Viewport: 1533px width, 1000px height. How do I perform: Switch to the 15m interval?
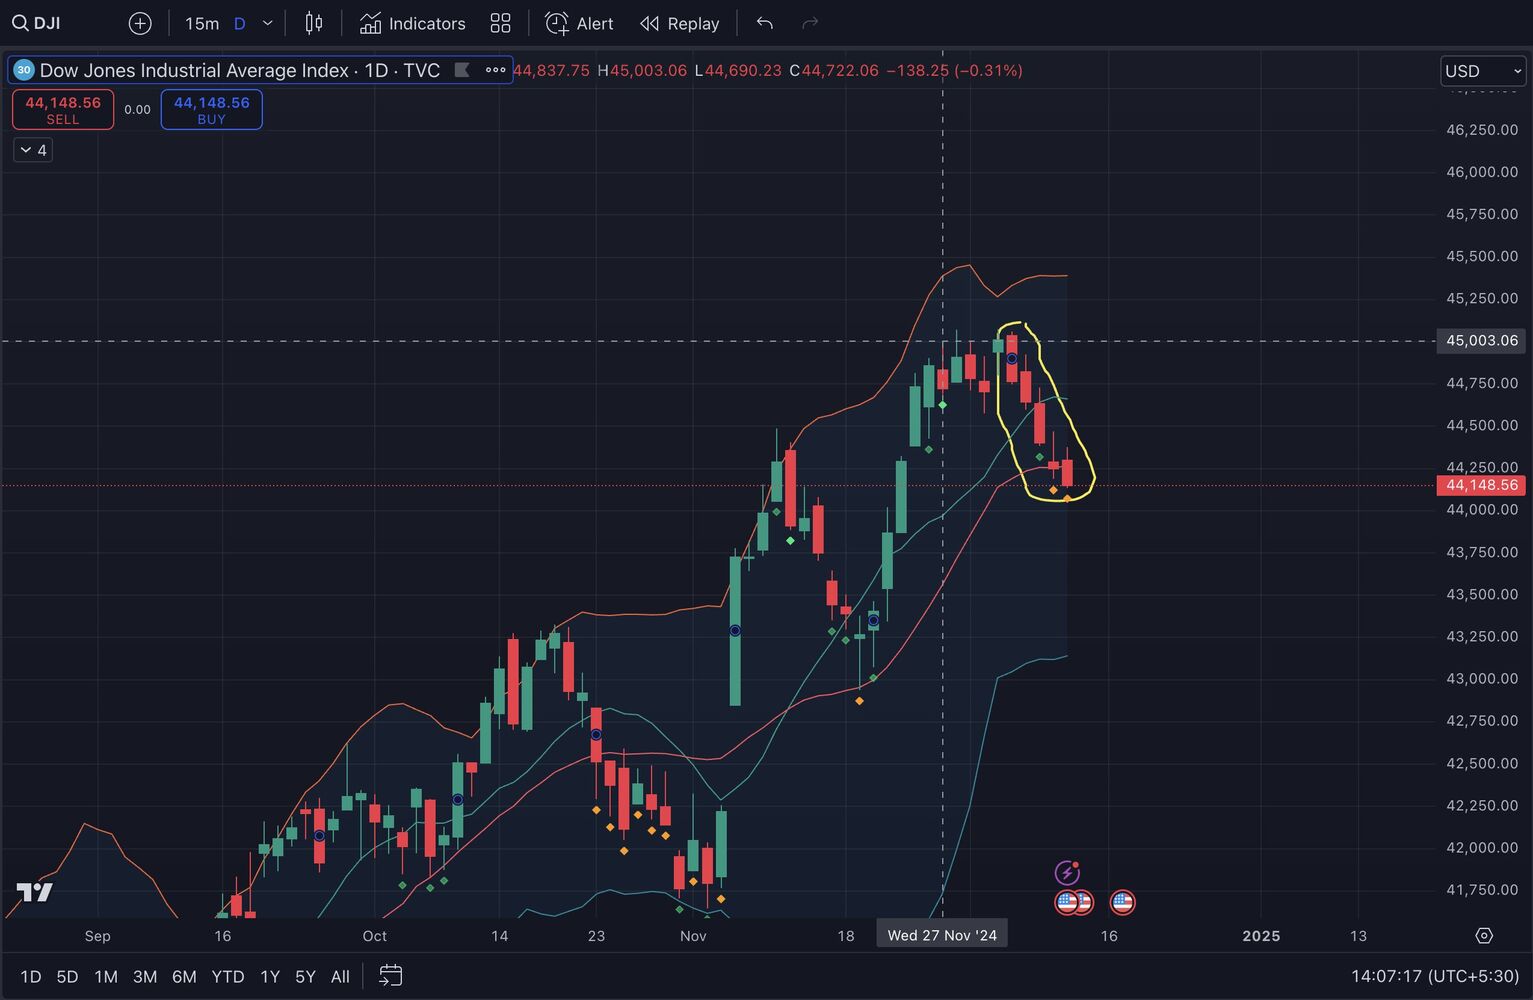point(202,23)
